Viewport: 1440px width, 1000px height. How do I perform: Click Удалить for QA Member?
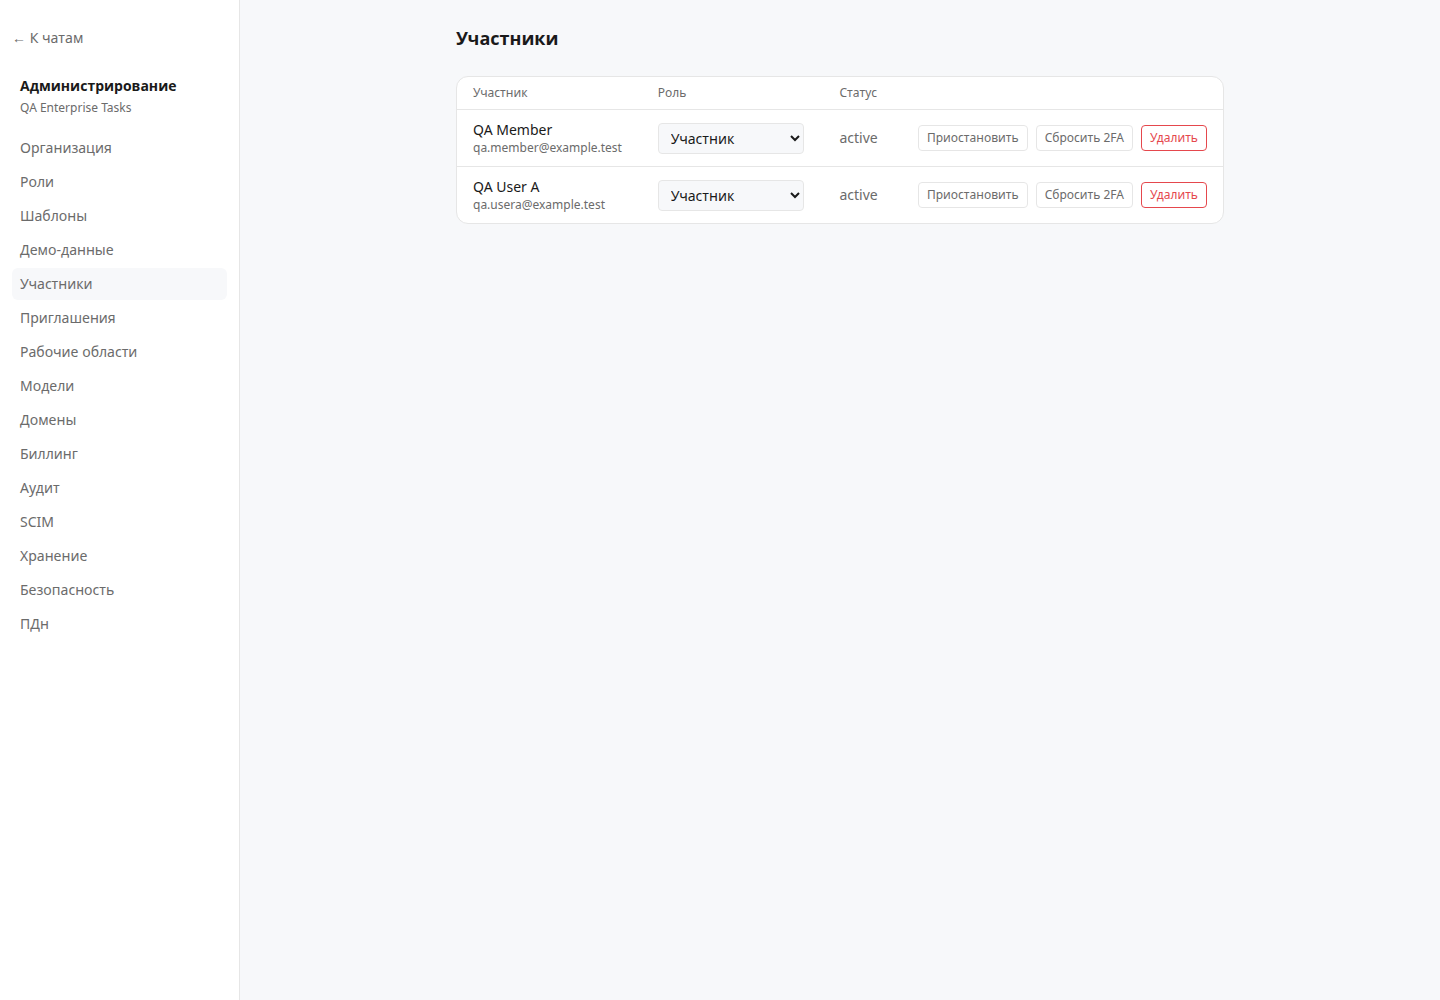1173,138
